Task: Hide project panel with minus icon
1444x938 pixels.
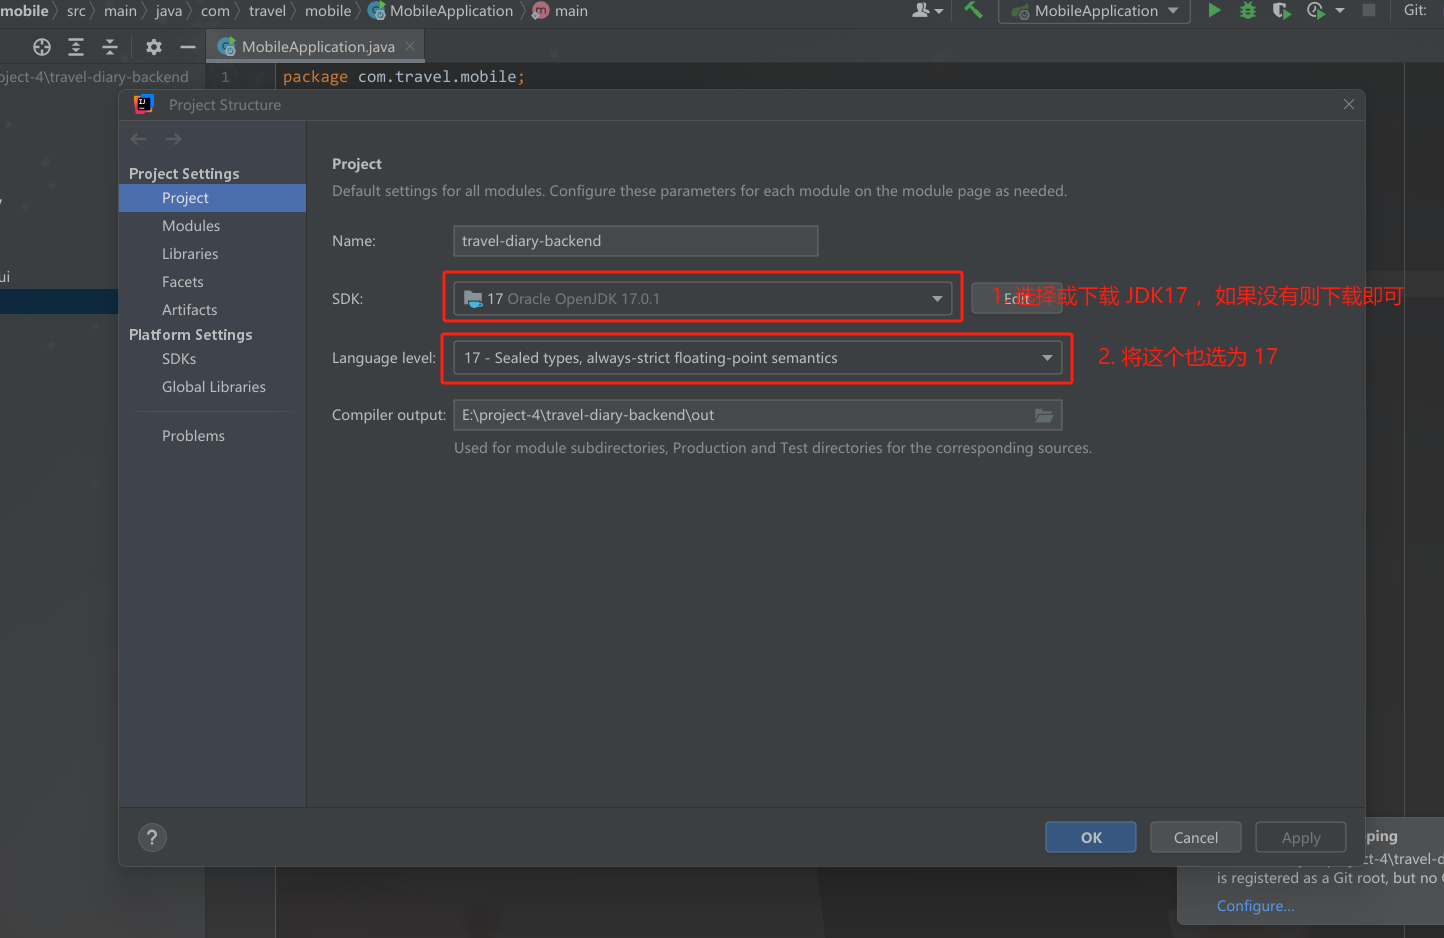Action: (187, 47)
